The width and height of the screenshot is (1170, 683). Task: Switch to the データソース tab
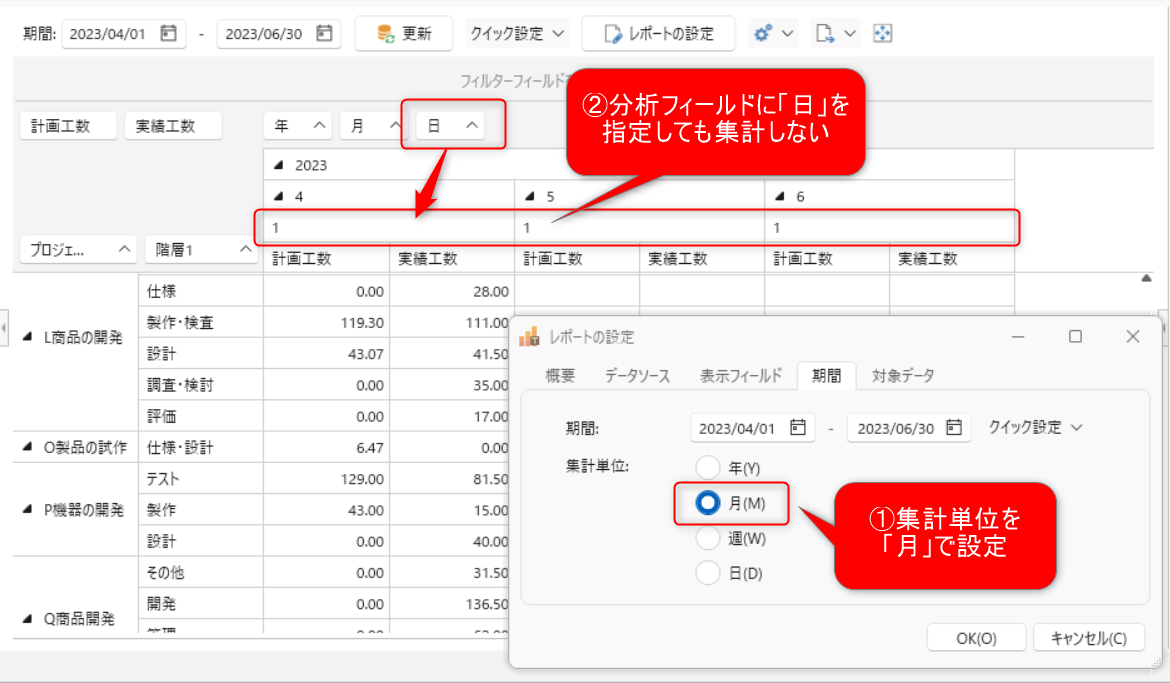(x=637, y=376)
